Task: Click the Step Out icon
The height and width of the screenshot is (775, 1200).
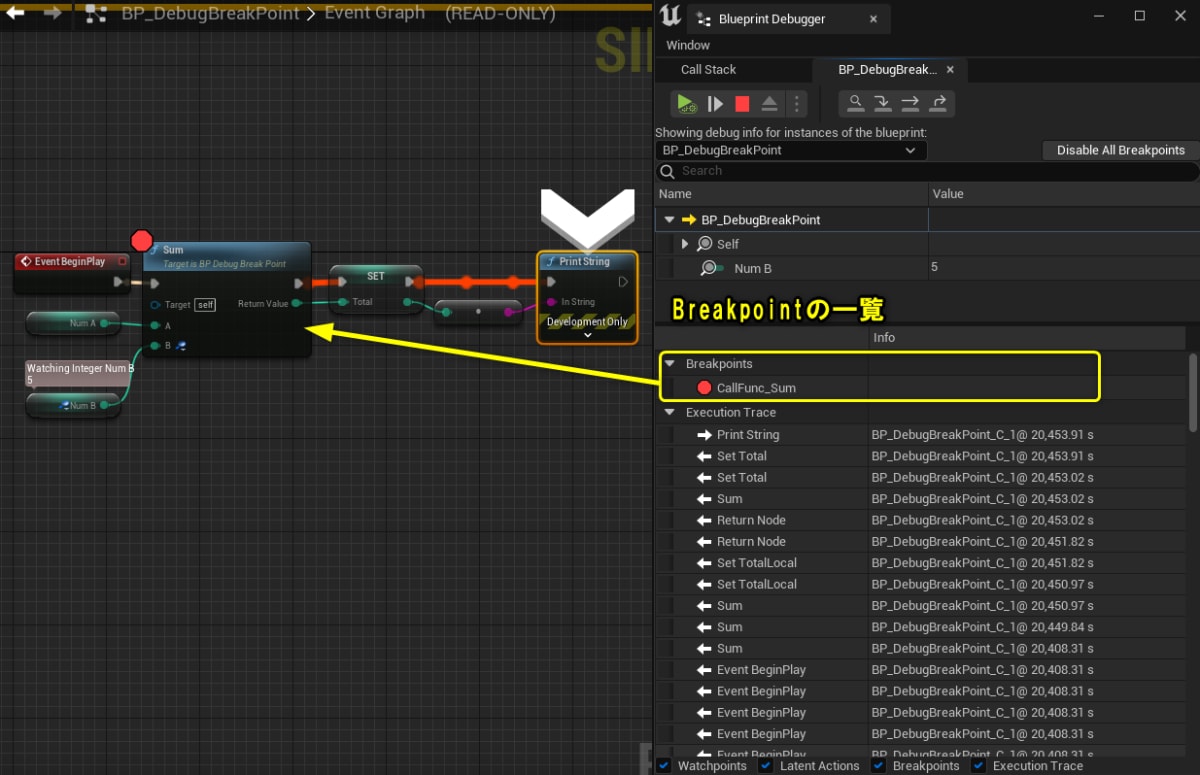Action: (x=938, y=103)
